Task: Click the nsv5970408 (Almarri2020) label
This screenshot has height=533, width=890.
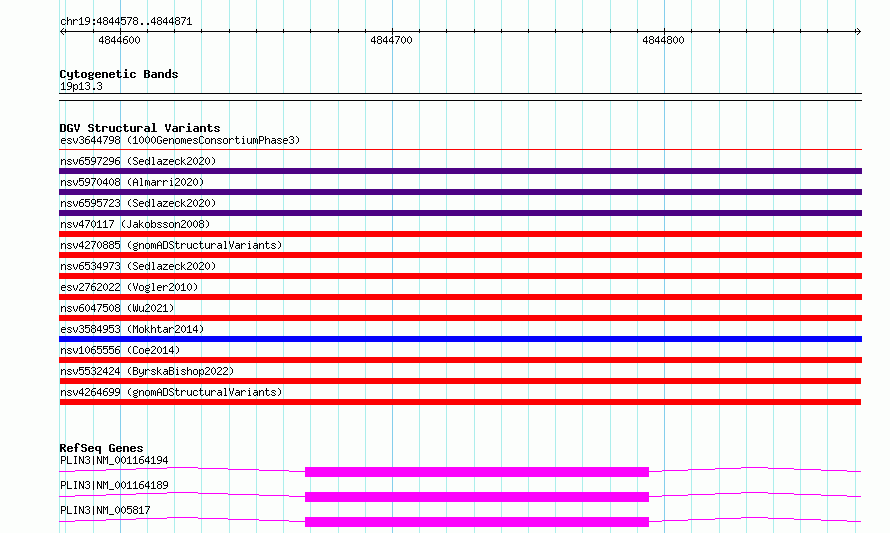Action: point(132,182)
